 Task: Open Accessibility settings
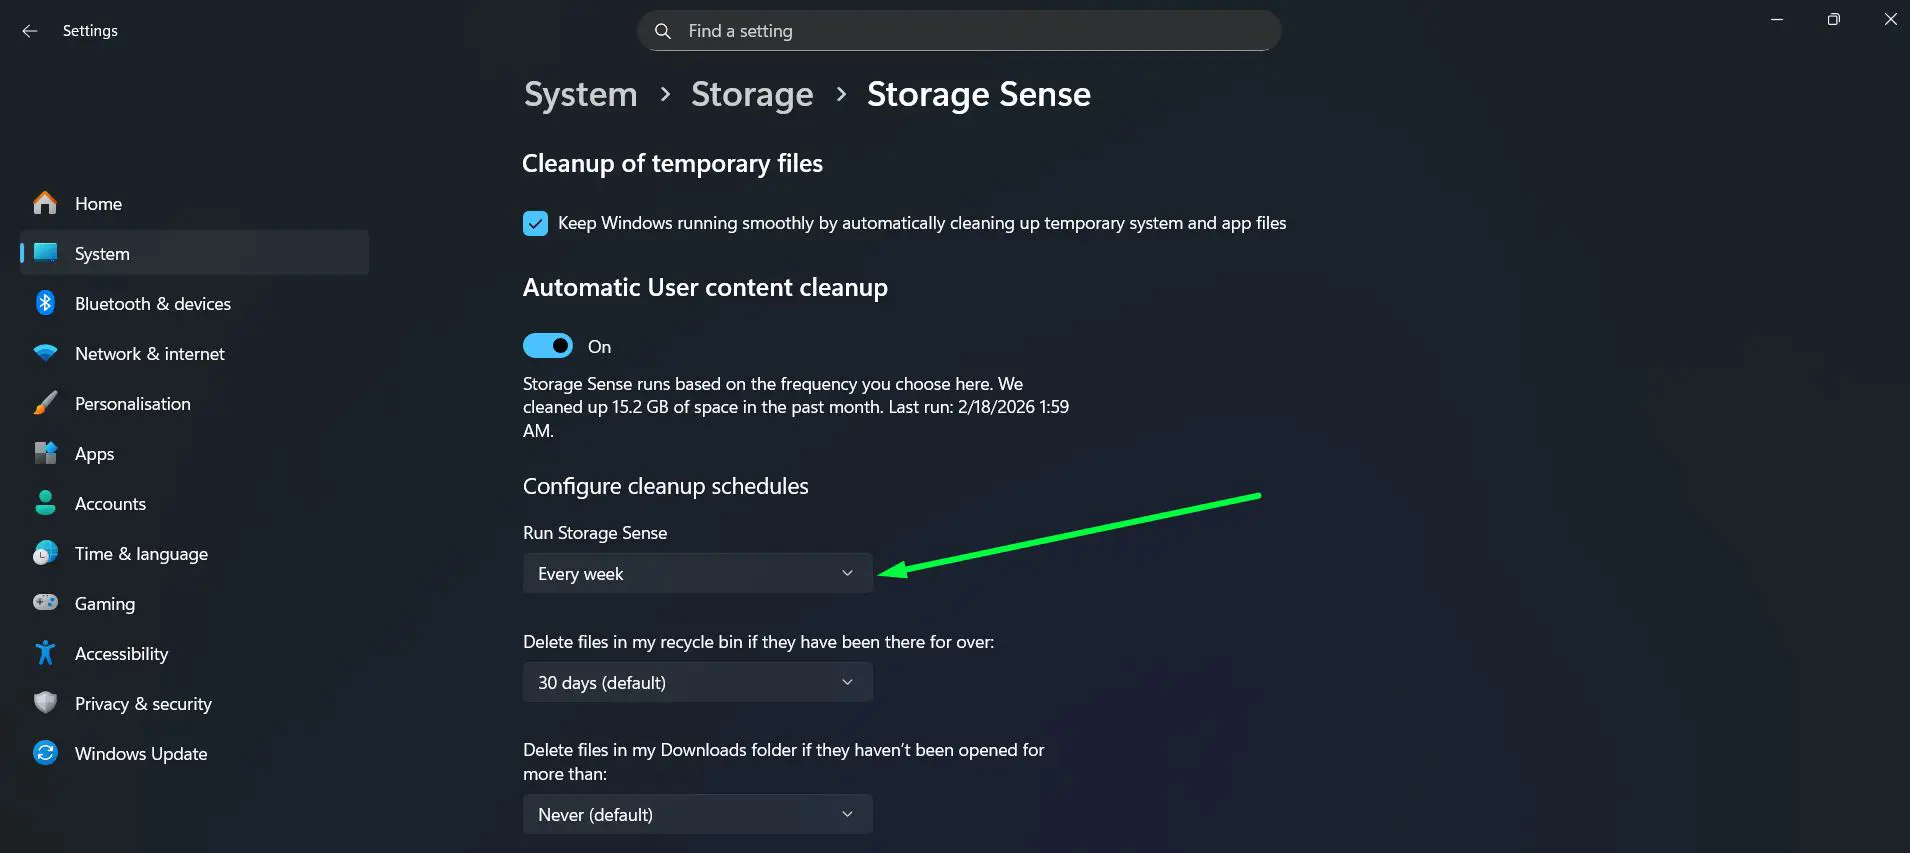click(120, 653)
